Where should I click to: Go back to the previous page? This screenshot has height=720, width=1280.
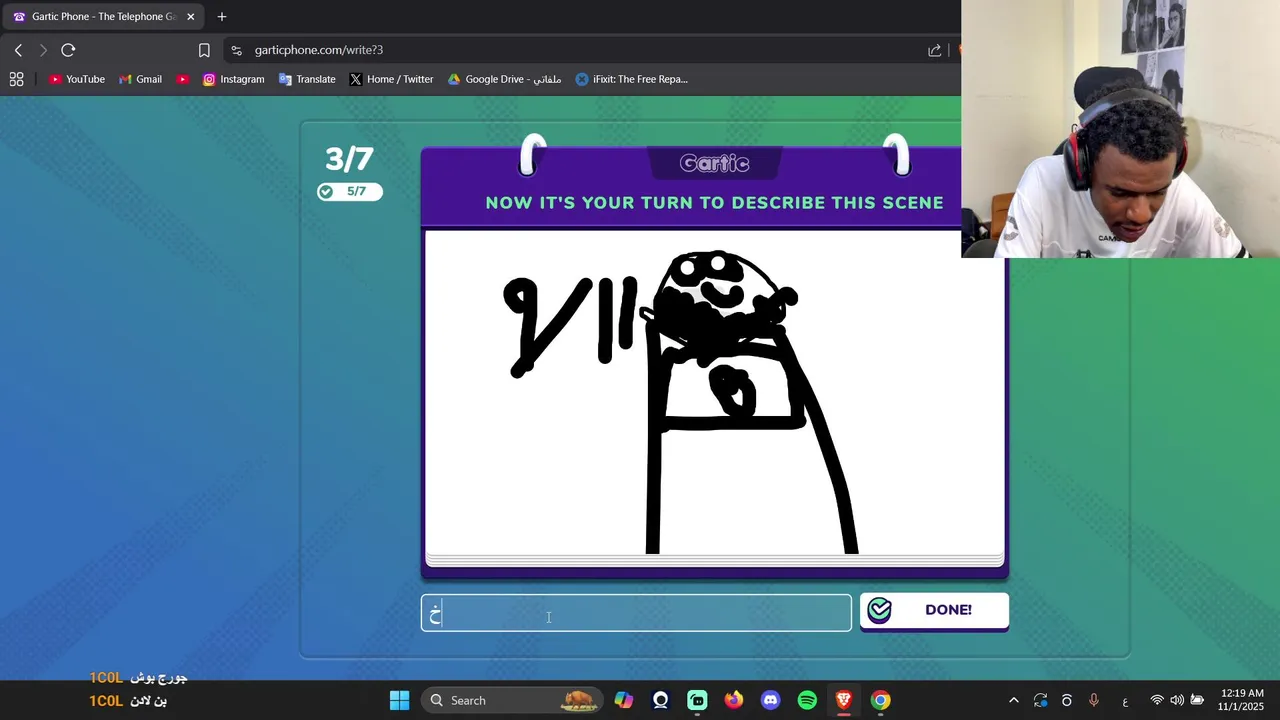[x=18, y=50]
